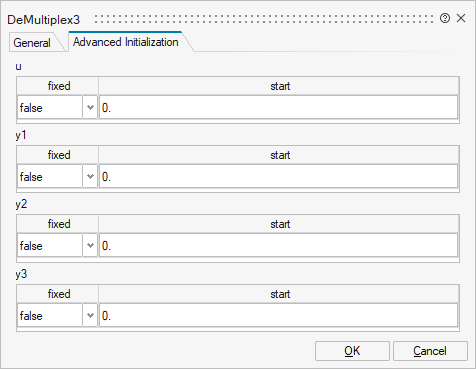The image size is (476, 369).
Task: Expand the fixed dropdown arrow for u
Action: (90, 108)
